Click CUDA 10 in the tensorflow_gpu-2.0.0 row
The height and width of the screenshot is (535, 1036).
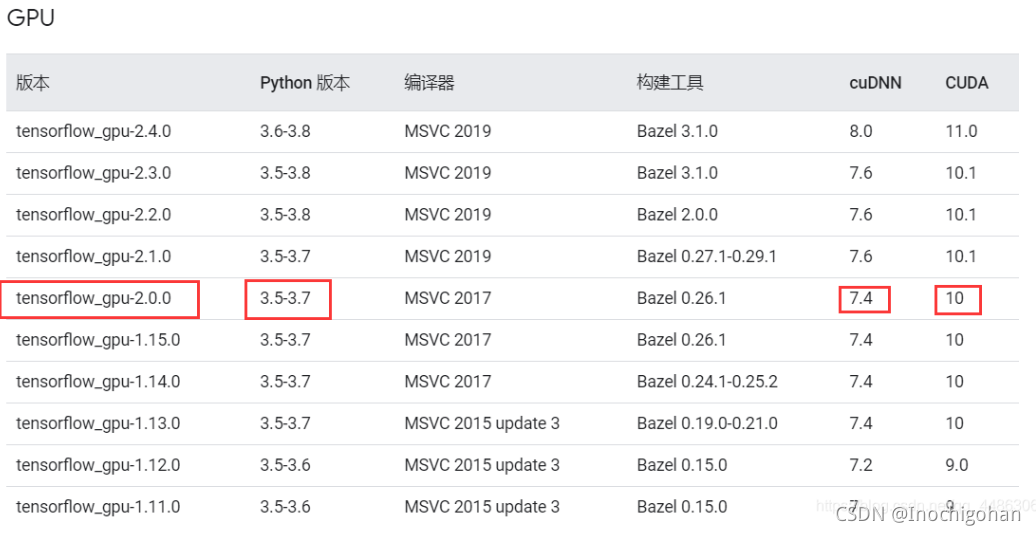(955, 298)
